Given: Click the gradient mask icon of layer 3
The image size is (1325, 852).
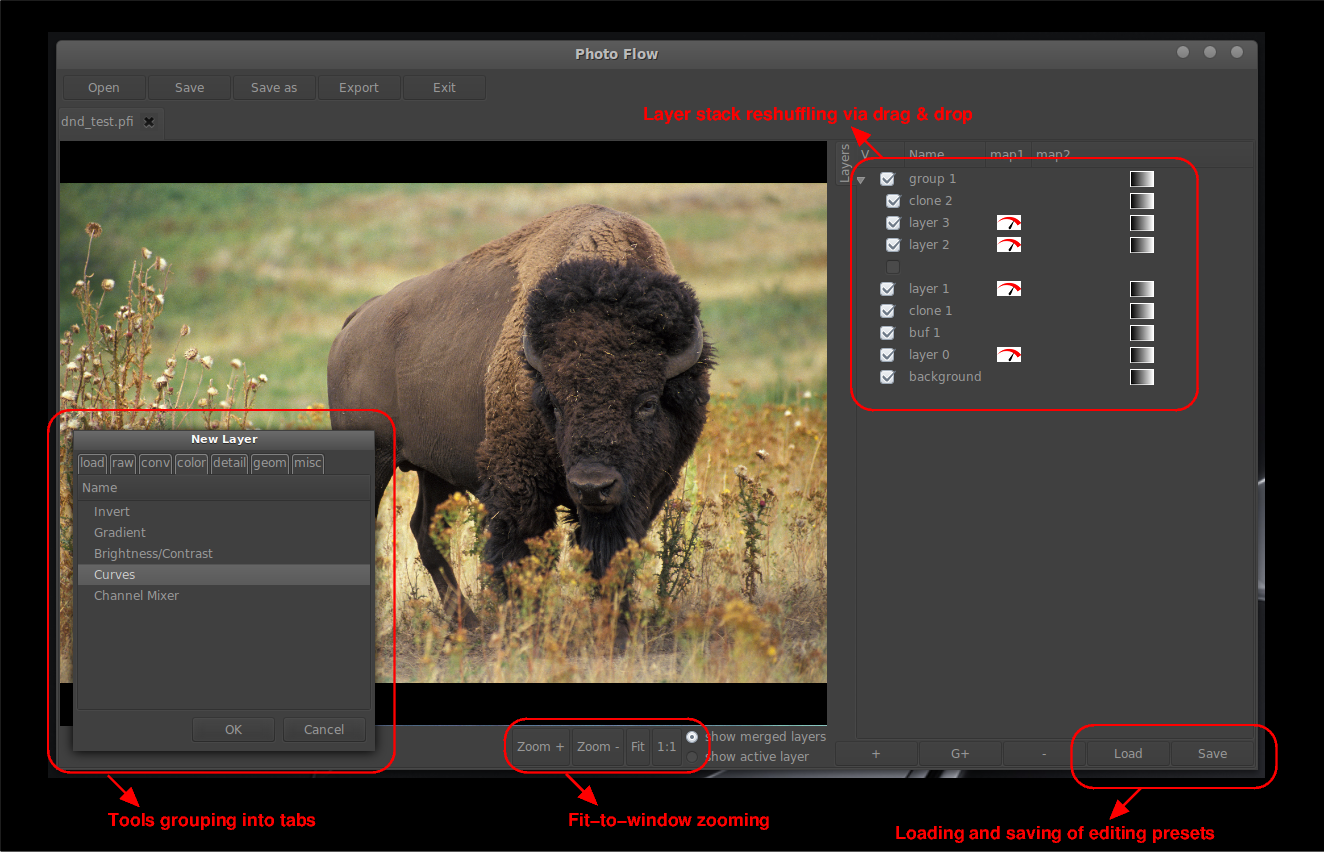Looking at the screenshot, I should pos(1142,223).
